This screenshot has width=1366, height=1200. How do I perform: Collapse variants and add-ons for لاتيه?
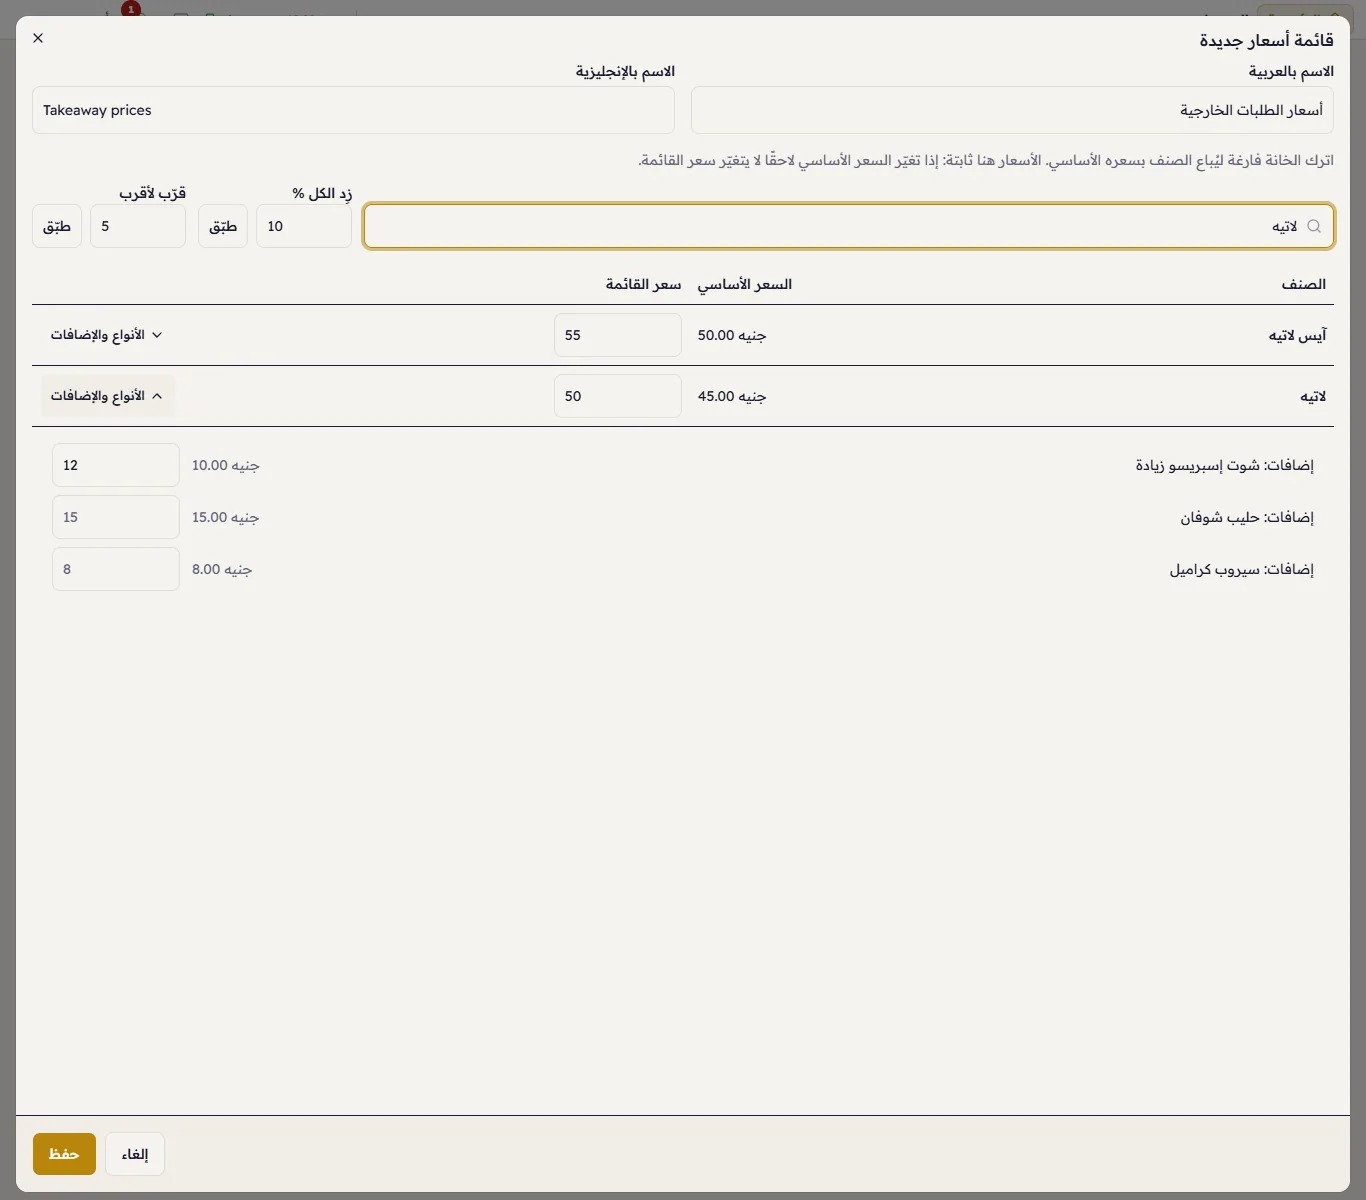tap(106, 396)
